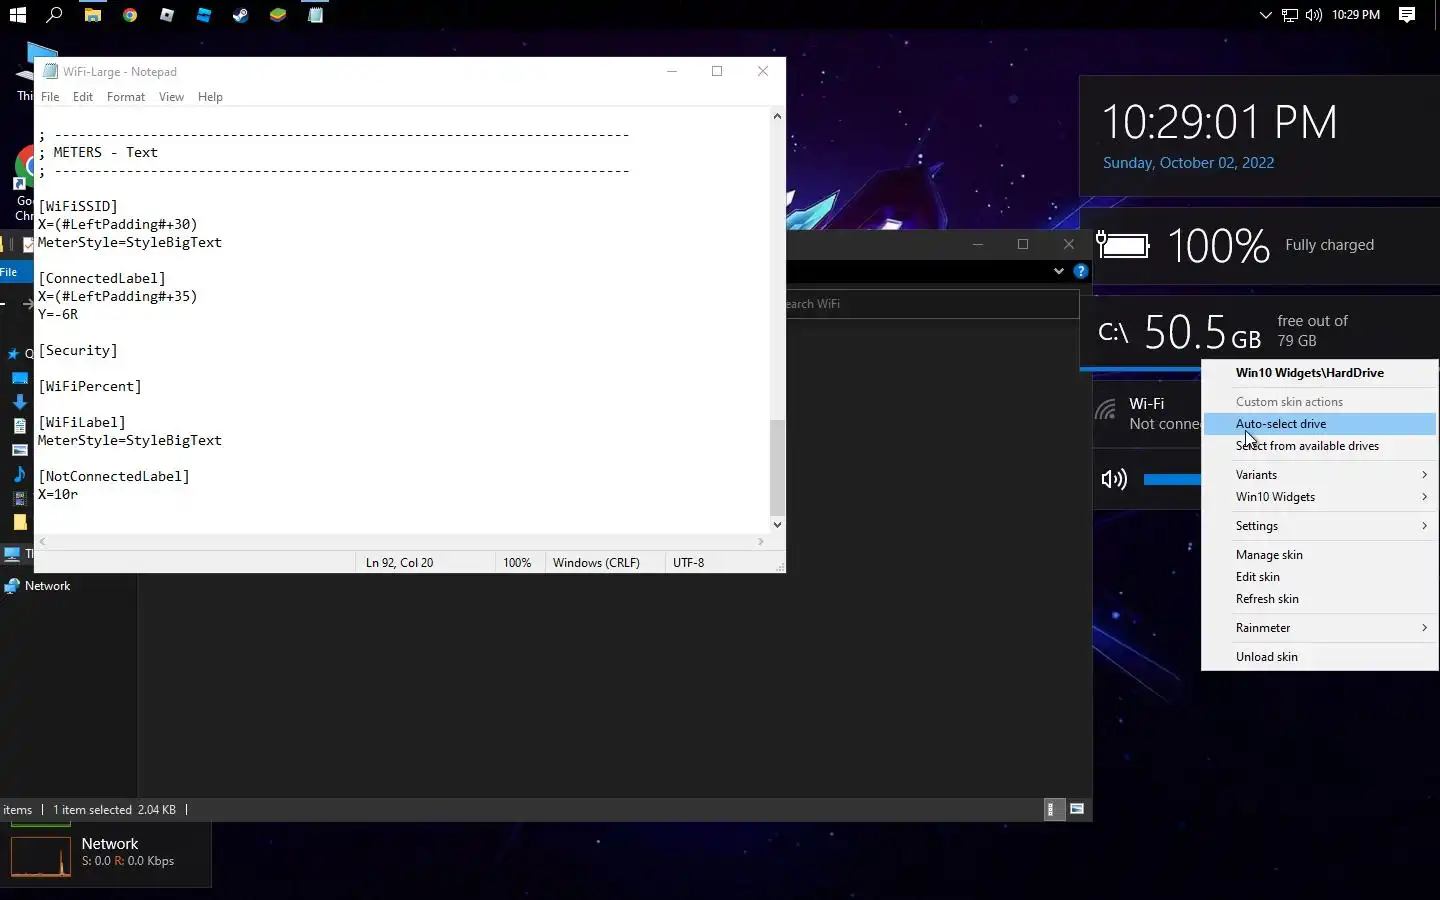Image resolution: width=1440 pixels, height=900 pixels.
Task: Click UTF-8 encoding status entry
Action: click(689, 563)
